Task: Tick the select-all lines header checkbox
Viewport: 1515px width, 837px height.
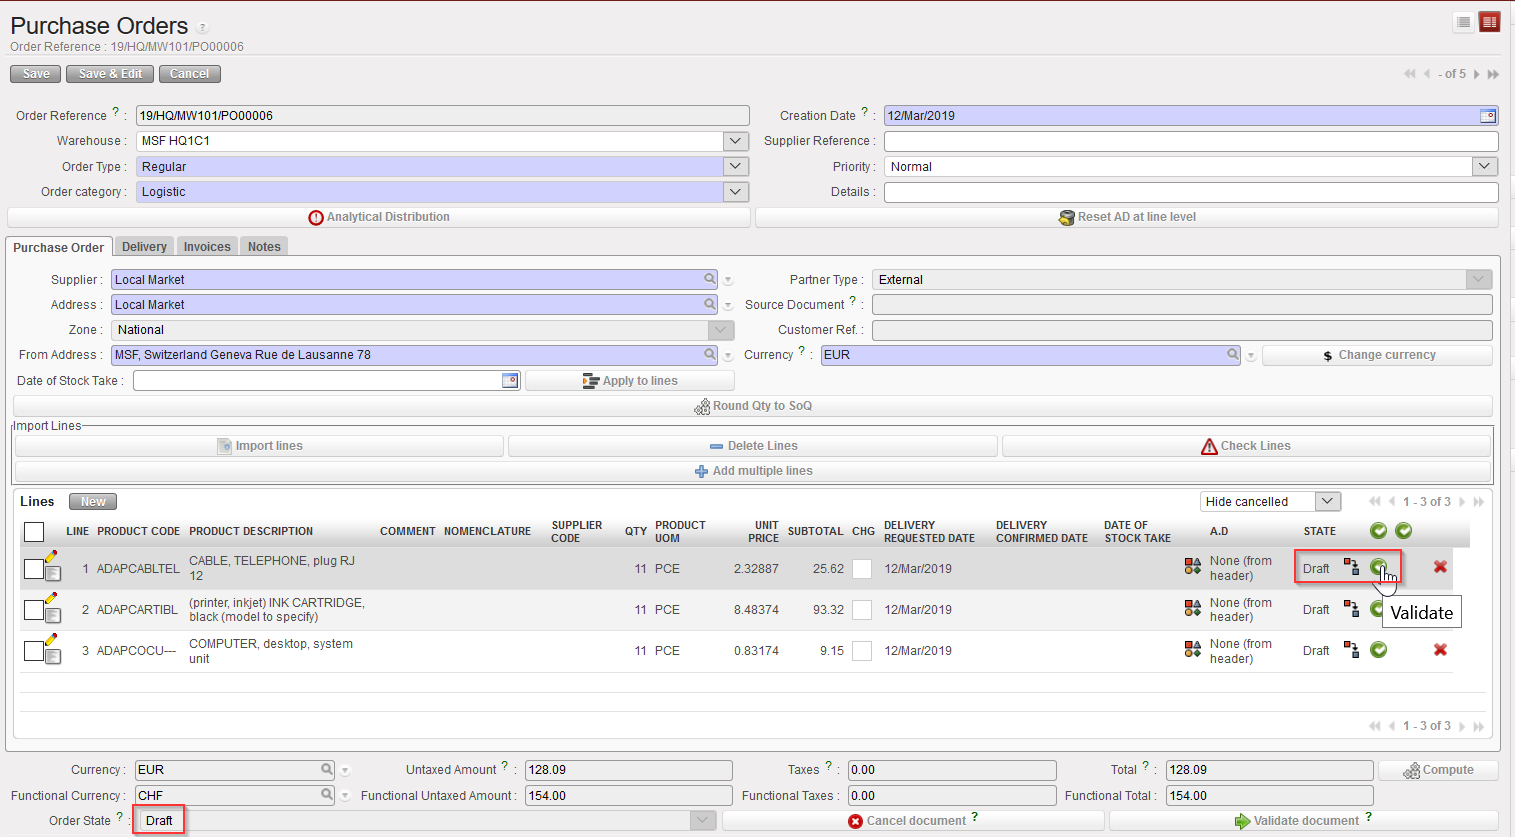Action: 34,532
